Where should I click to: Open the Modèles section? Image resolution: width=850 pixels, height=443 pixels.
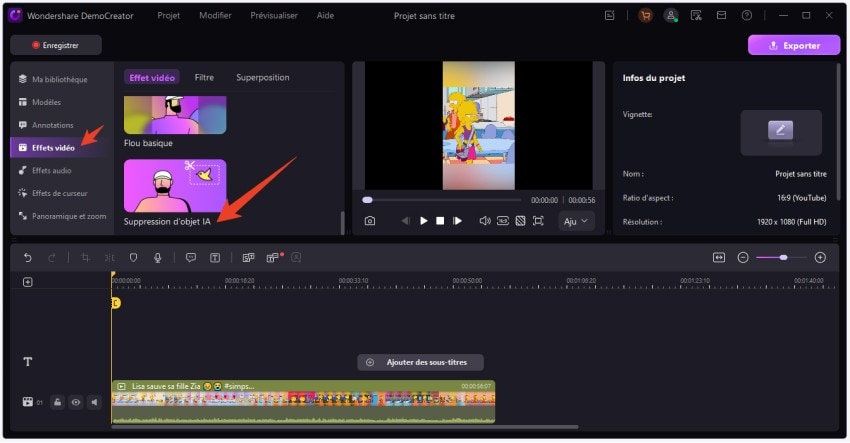pos(40,102)
